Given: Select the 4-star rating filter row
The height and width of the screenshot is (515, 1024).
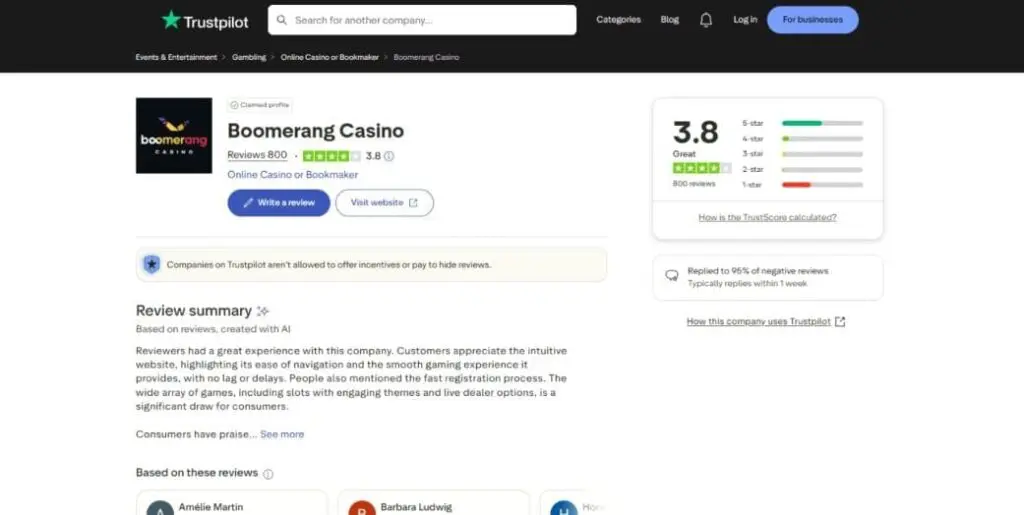Looking at the screenshot, I should click(802, 138).
